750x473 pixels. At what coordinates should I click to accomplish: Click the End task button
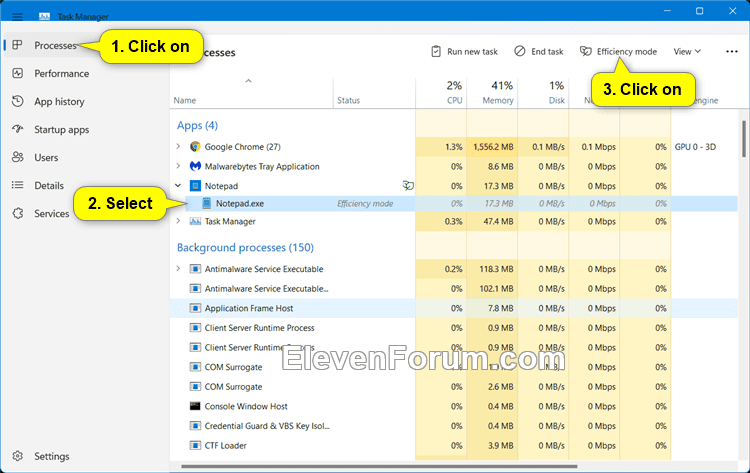[539, 51]
